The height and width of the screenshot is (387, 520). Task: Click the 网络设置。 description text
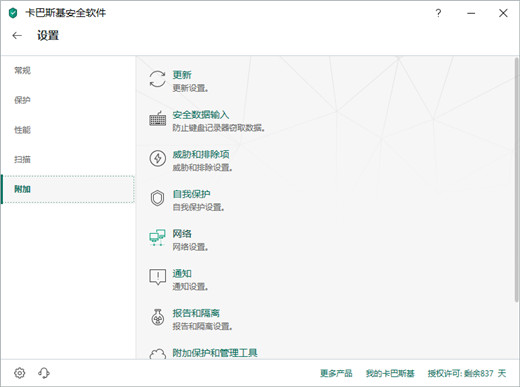pos(190,247)
